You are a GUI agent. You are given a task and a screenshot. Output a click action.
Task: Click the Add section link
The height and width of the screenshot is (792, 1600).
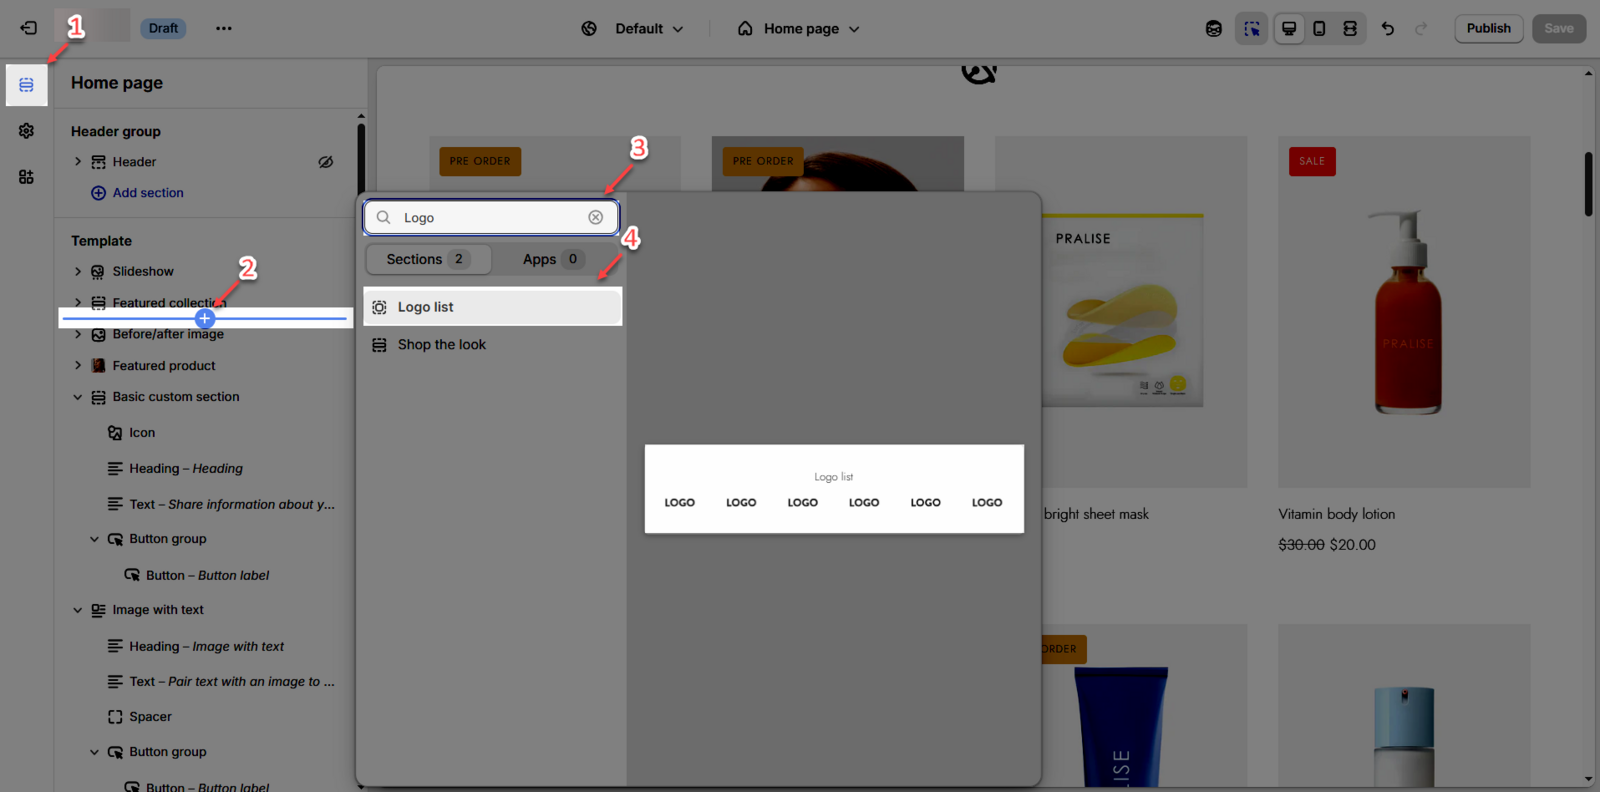point(147,193)
